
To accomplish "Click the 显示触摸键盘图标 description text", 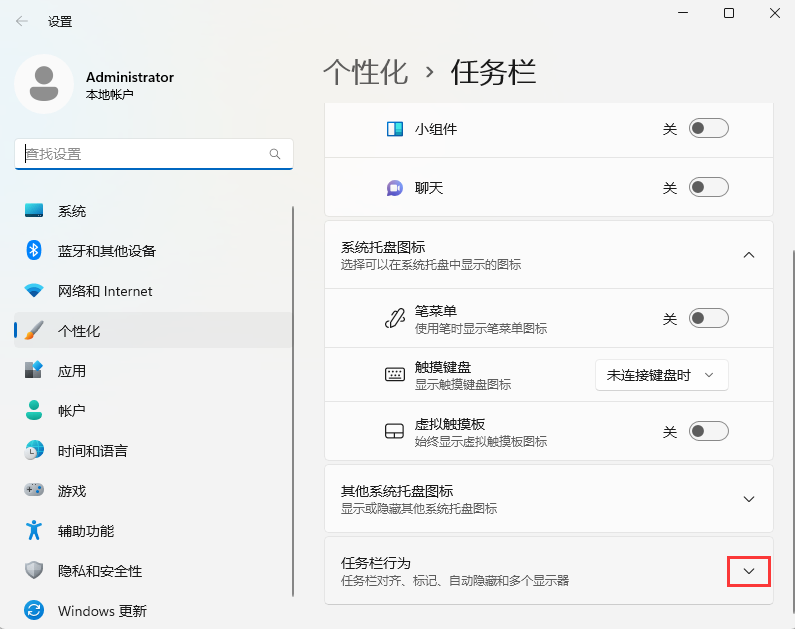I will [x=462, y=385].
